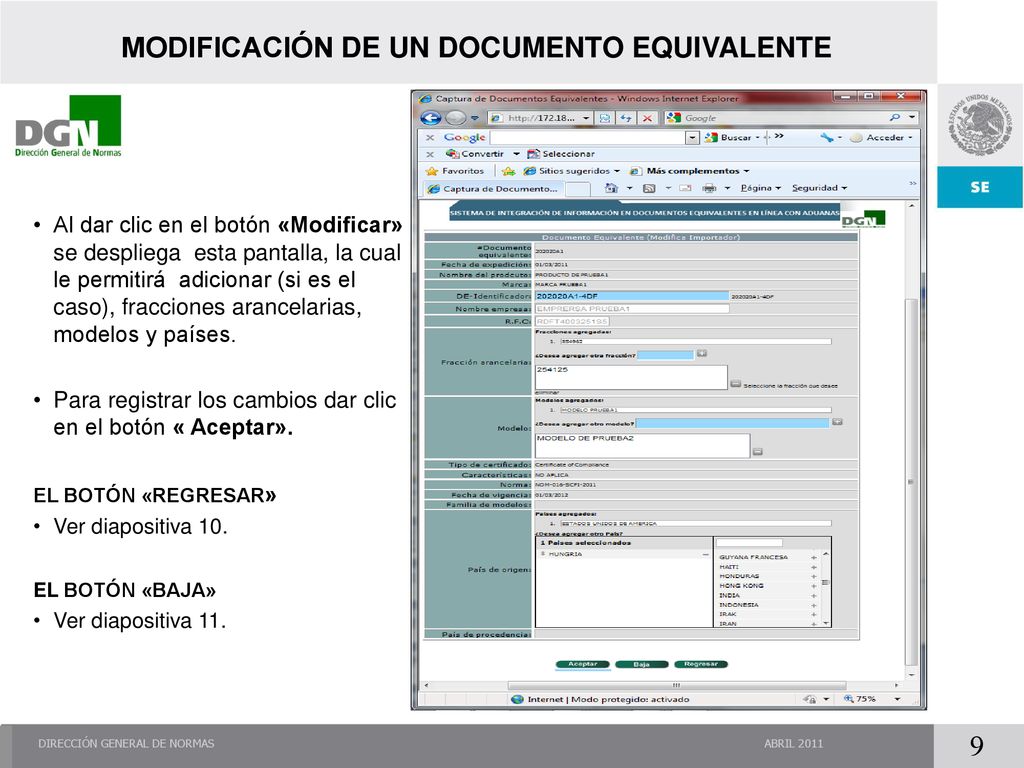Screen dimensions: 1024x768
Task: Click the new modelo blue input box
Action: (x=732, y=423)
